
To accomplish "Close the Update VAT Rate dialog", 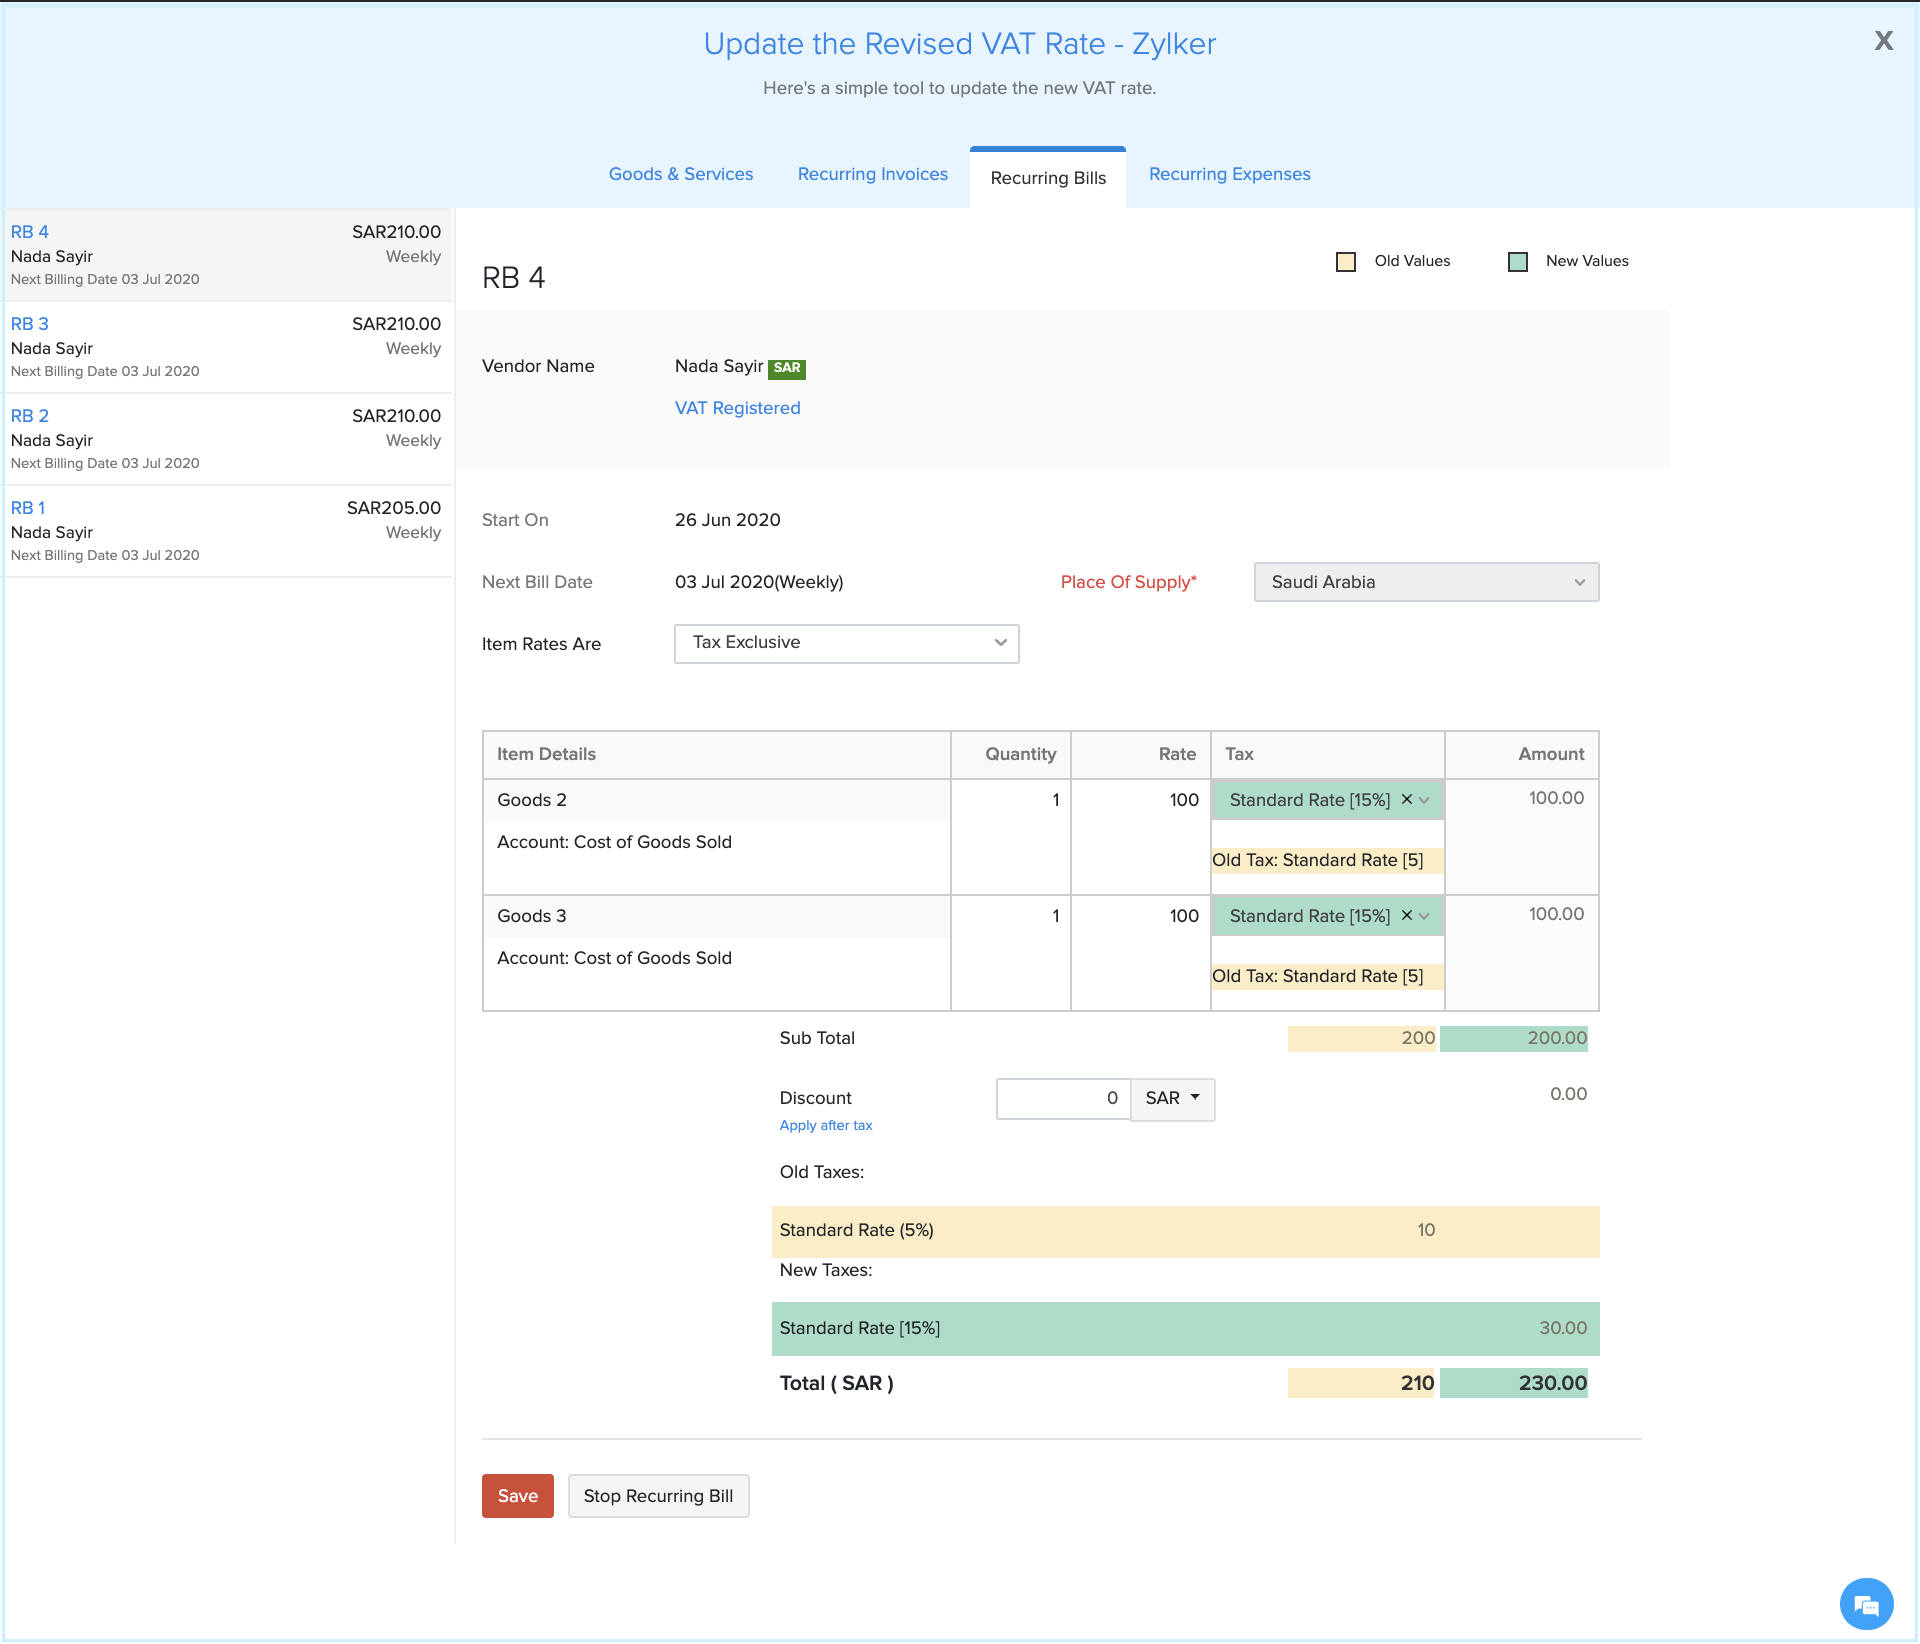I will (x=1883, y=41).
